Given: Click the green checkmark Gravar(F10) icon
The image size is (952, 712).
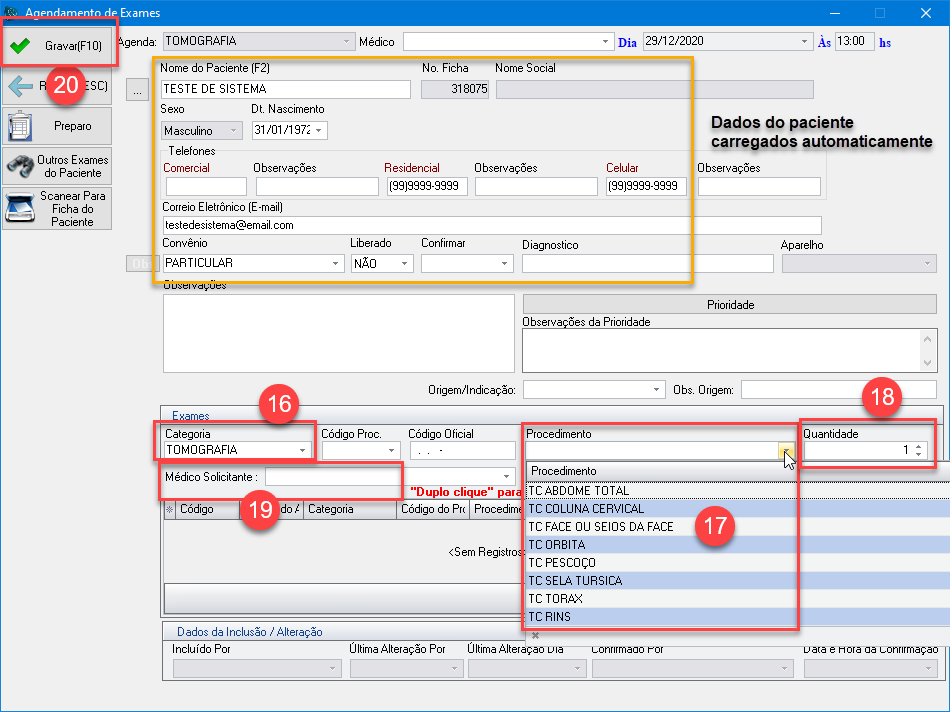Looking at the screenshot, I should (20, 46).
